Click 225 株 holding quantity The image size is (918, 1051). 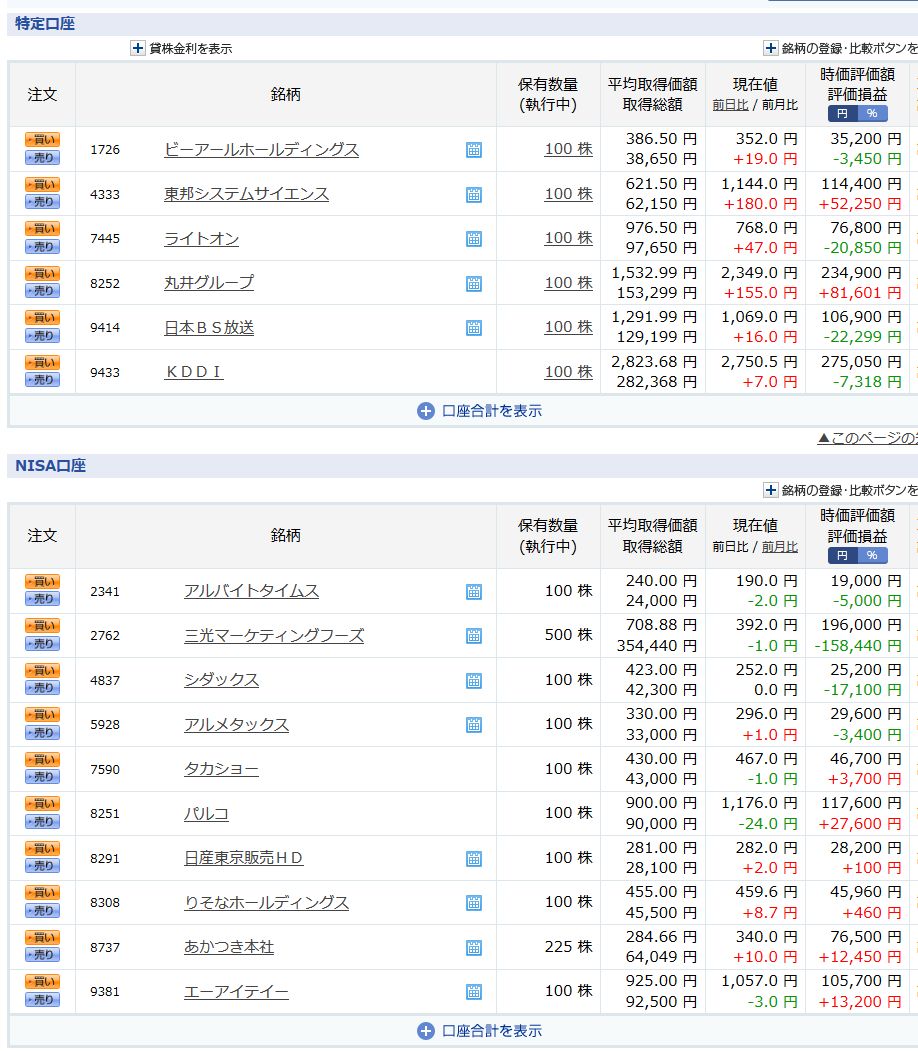point(568,946)
